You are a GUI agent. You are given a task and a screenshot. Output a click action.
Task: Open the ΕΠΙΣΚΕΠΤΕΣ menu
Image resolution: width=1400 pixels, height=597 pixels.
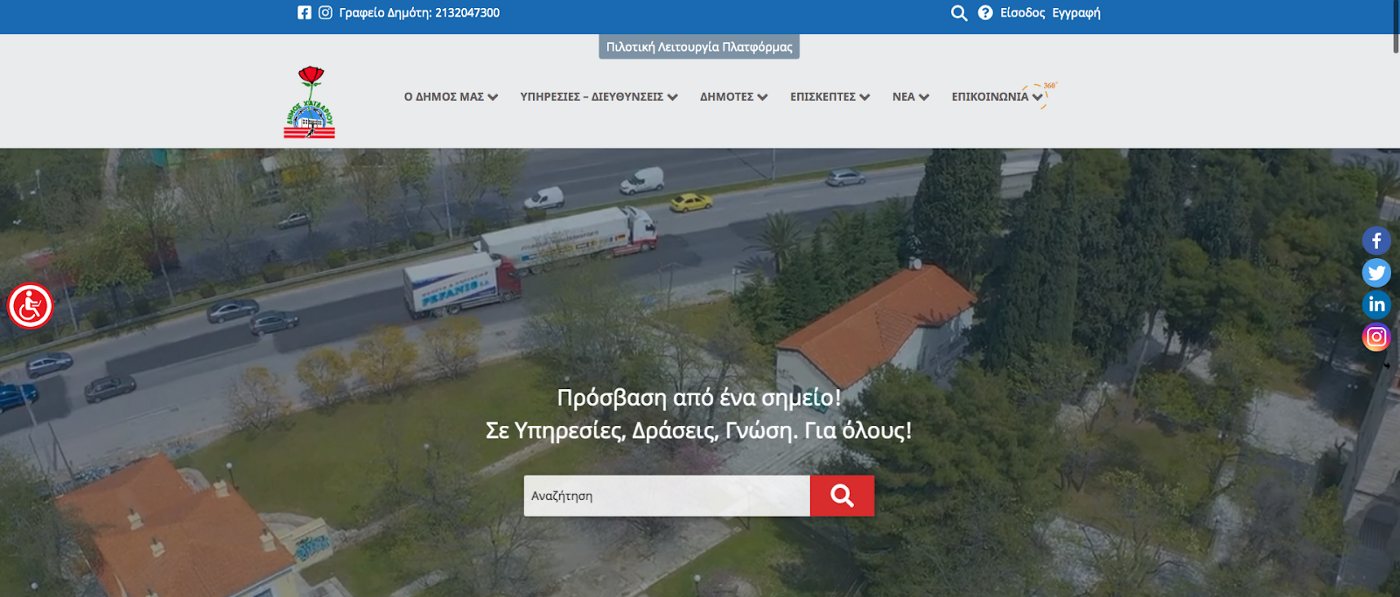[x=823, y=97]
